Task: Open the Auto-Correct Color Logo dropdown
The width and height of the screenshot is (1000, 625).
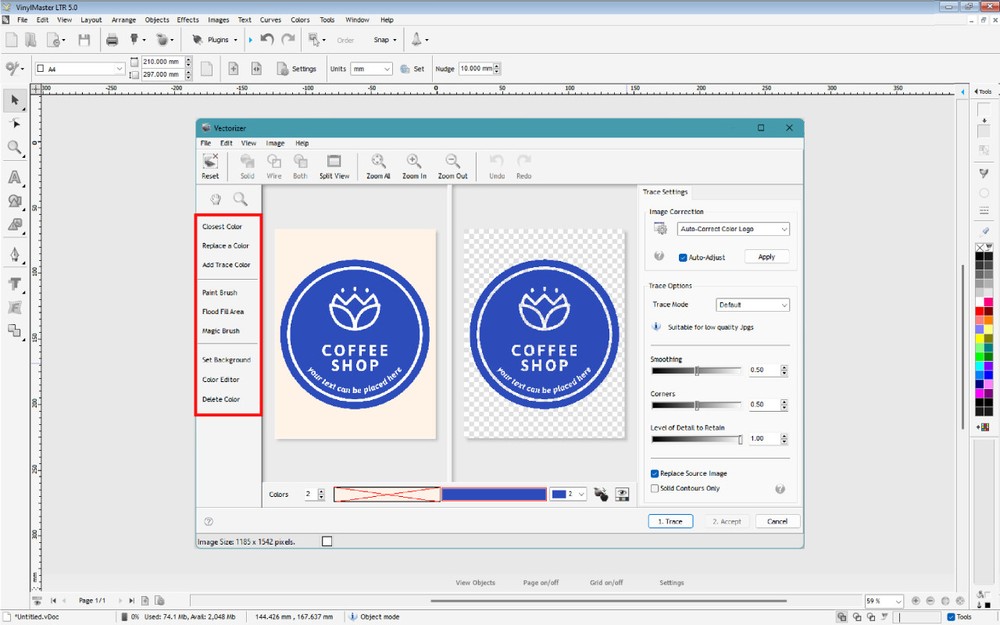Action: (x=786, y=228)
